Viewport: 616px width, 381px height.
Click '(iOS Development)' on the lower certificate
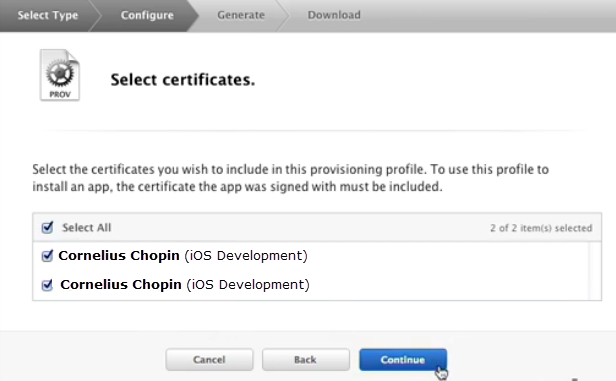point(248,284)
